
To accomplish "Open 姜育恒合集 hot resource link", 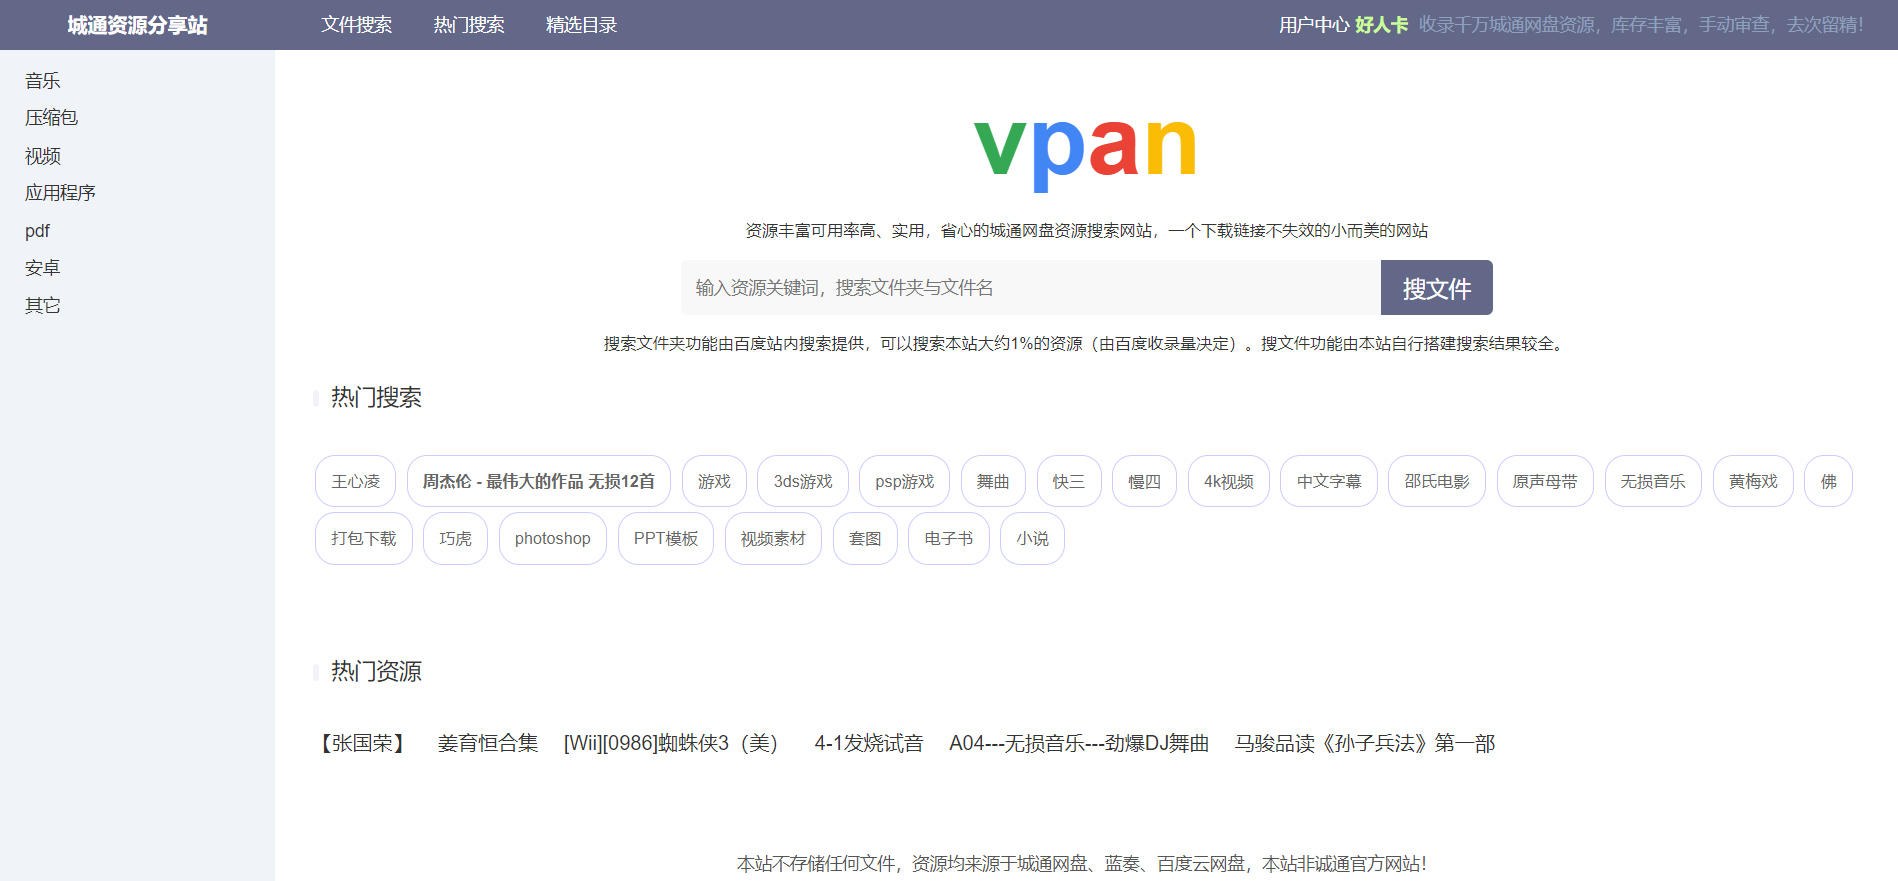I will pyautogui.click(x=488, y=744).
